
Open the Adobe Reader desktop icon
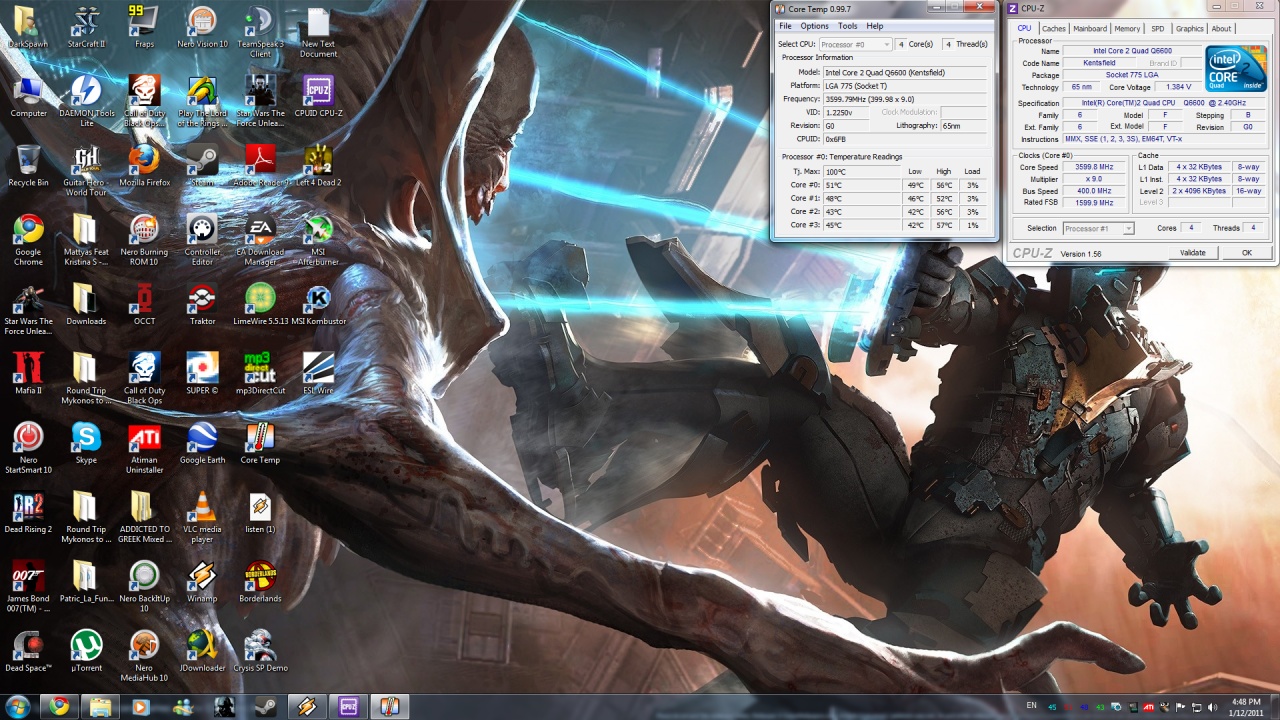[260, 166]
